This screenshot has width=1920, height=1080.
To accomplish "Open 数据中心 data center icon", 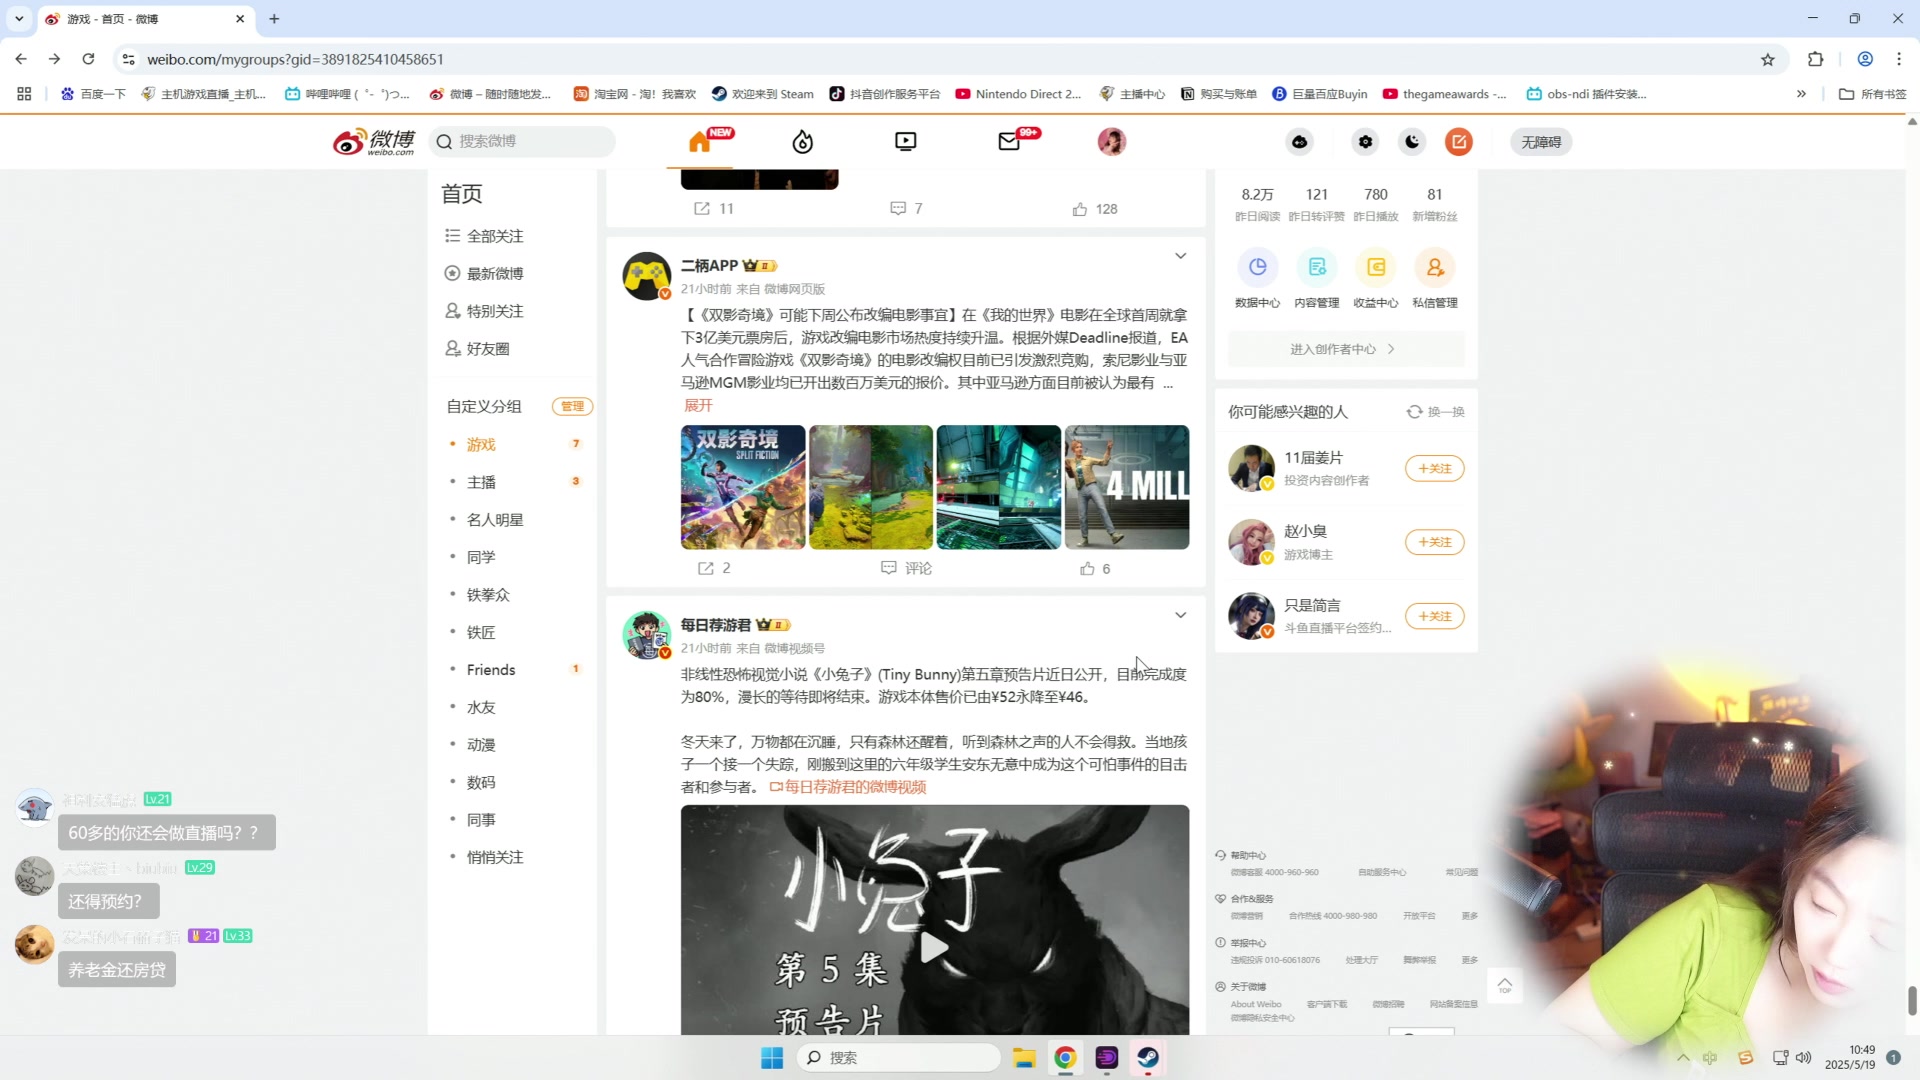I will coord(1257,268).
